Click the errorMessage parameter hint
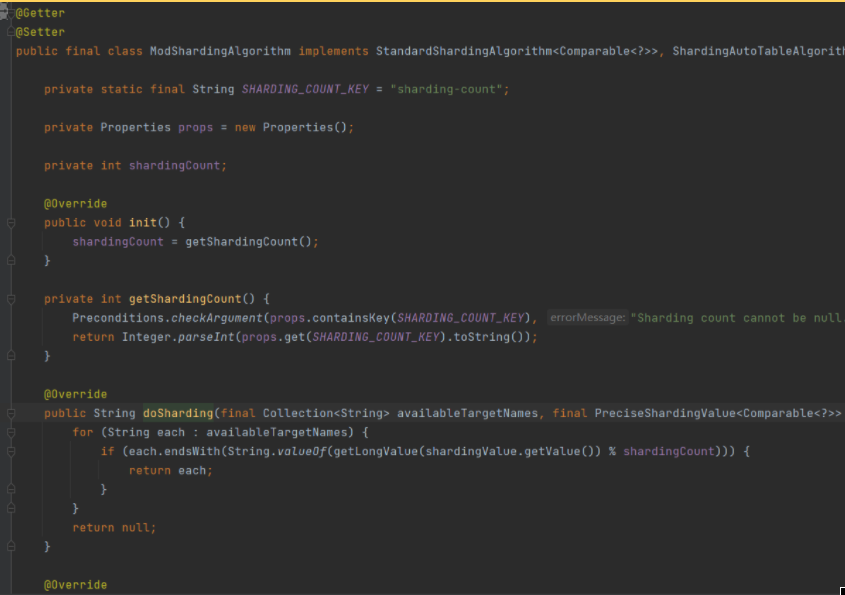This screenshot has height=595, width=845. tap(588, 318)
